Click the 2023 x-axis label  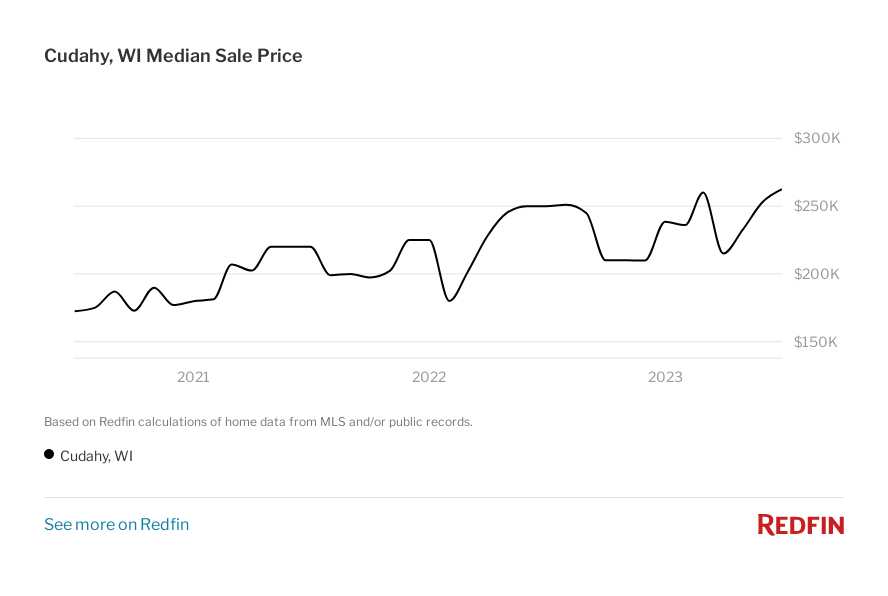tap(665, 377)
